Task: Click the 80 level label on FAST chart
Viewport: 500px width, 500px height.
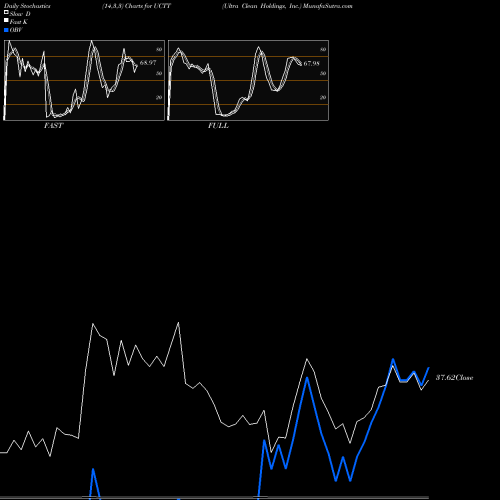Action: pyautogui.click(x=159, y=49)
